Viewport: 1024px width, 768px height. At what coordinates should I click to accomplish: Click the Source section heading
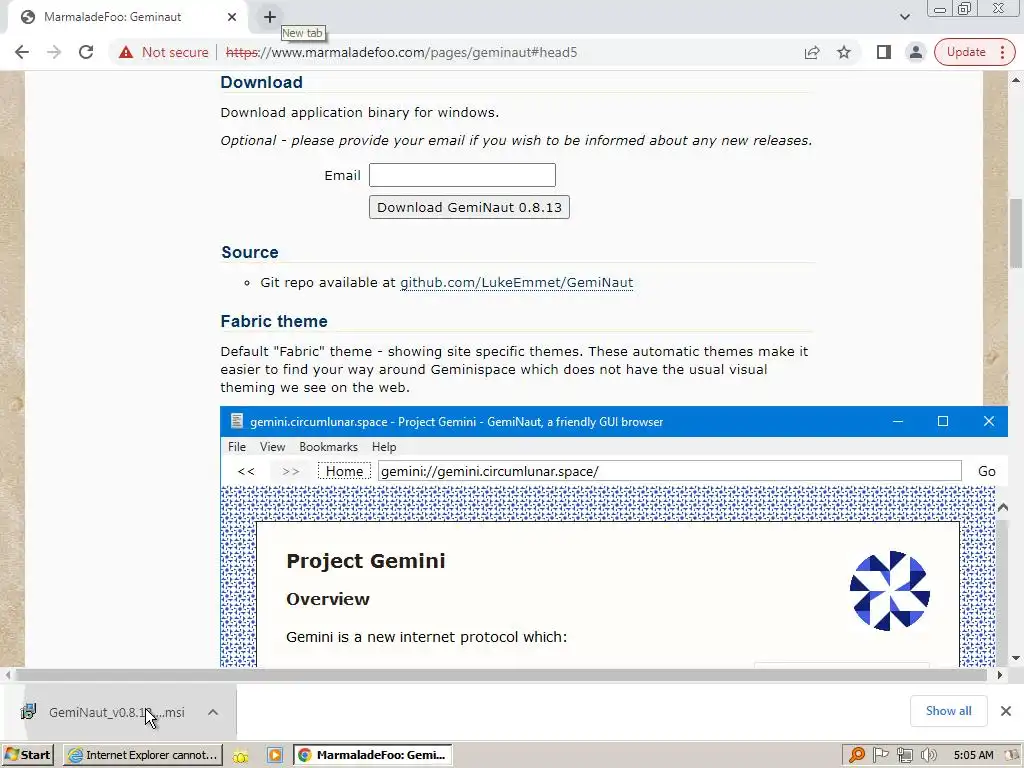249,252
